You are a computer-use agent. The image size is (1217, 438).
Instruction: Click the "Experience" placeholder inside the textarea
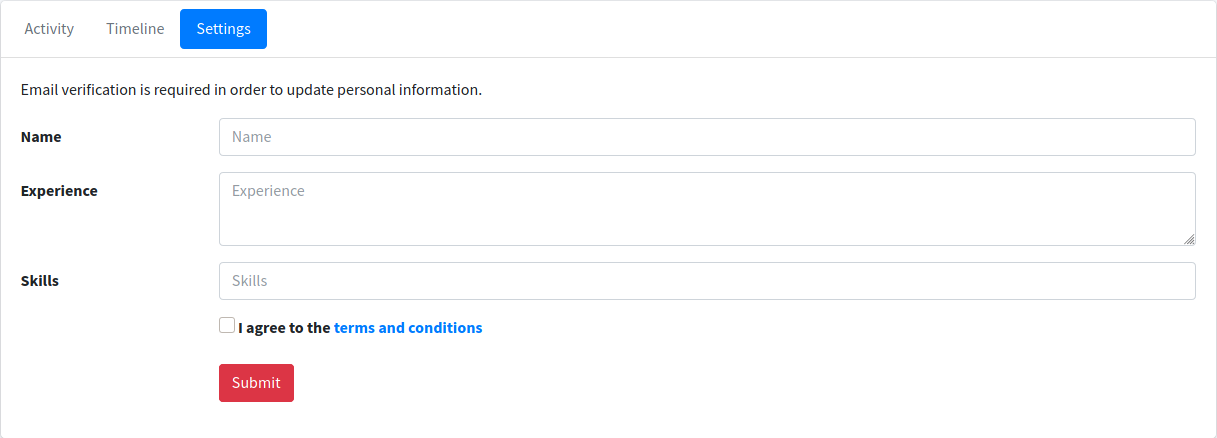(268, 191)
